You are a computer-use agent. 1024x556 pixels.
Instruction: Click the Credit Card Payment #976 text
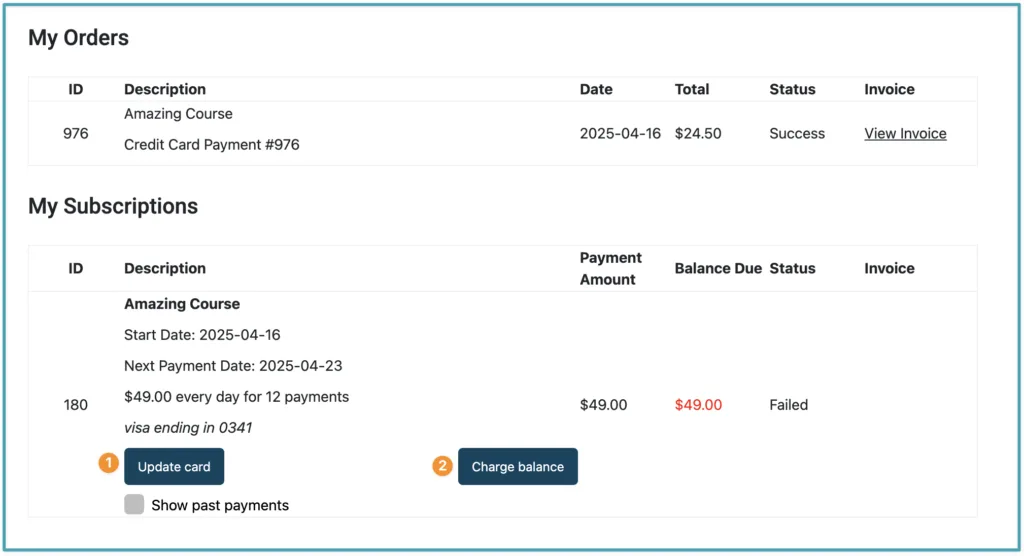[212, 144]
